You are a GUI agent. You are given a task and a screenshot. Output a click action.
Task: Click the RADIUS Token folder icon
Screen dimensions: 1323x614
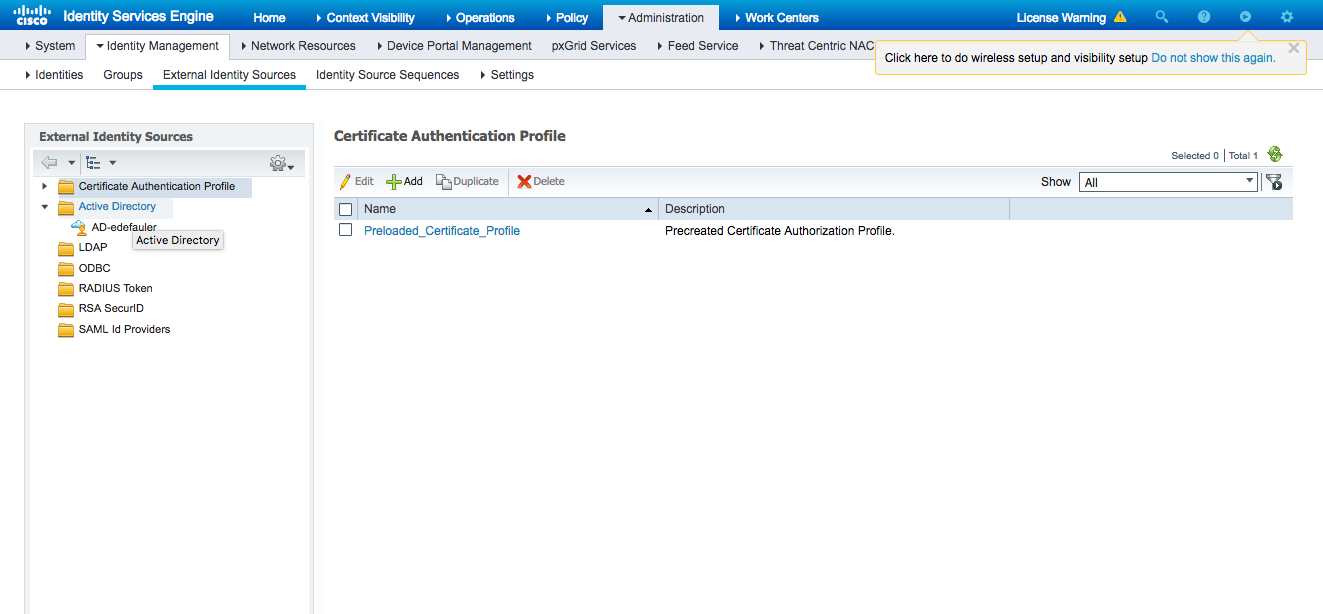66,289
